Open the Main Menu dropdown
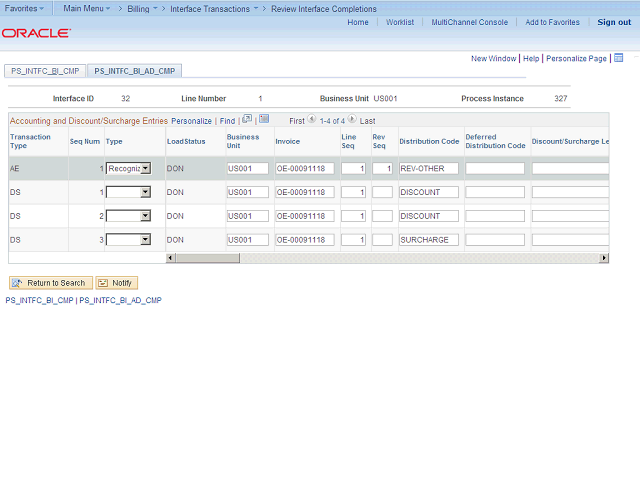The height and width of the screenshot is (480, 640). point(87,8)
